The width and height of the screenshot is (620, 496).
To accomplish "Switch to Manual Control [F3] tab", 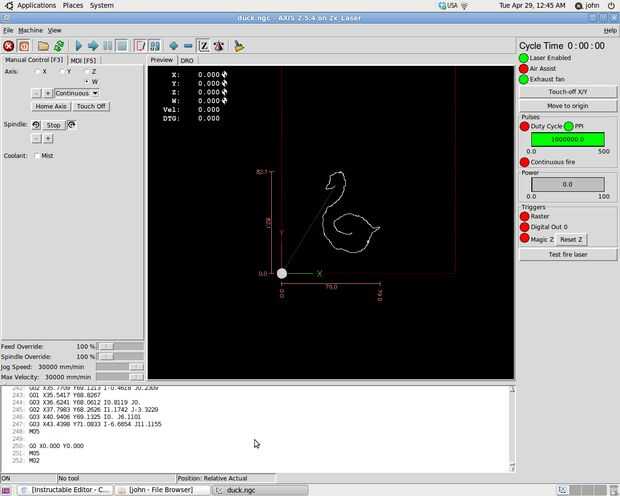I will coord(34,60).
